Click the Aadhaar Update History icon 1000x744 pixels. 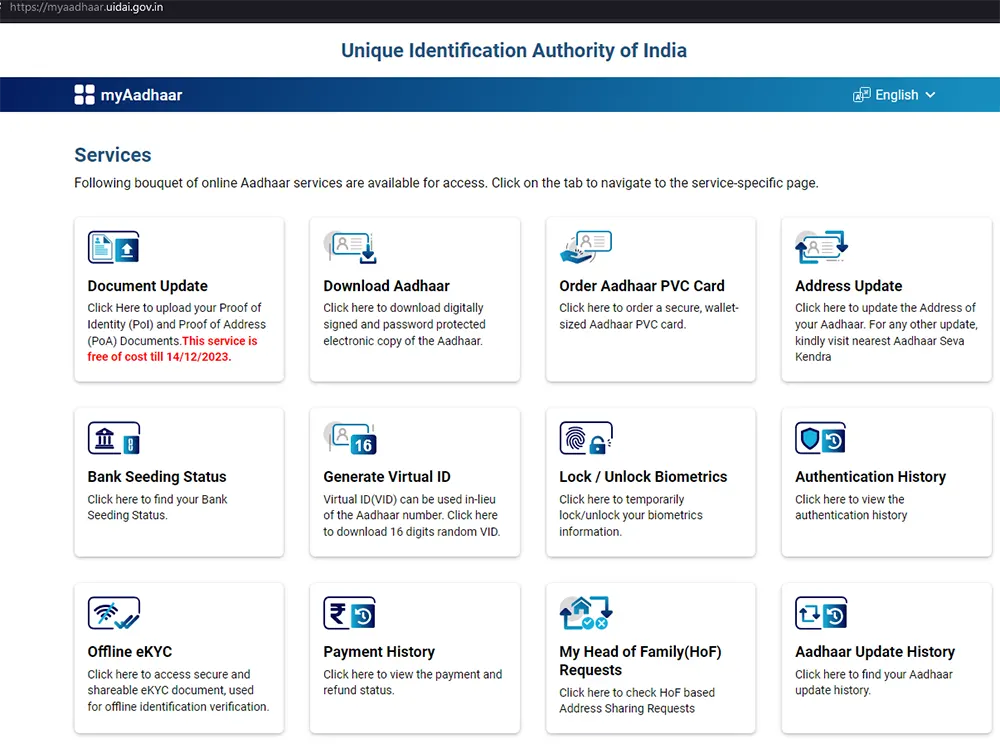821,613
